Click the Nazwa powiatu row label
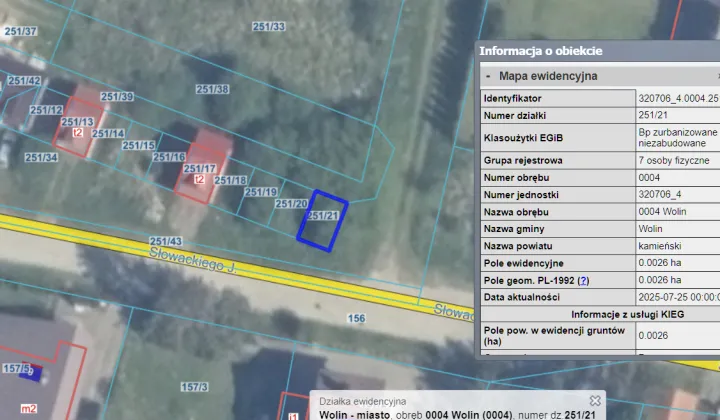Image resolution: width=720 pixels, height=420 pixels. click(x=518, y=246)
